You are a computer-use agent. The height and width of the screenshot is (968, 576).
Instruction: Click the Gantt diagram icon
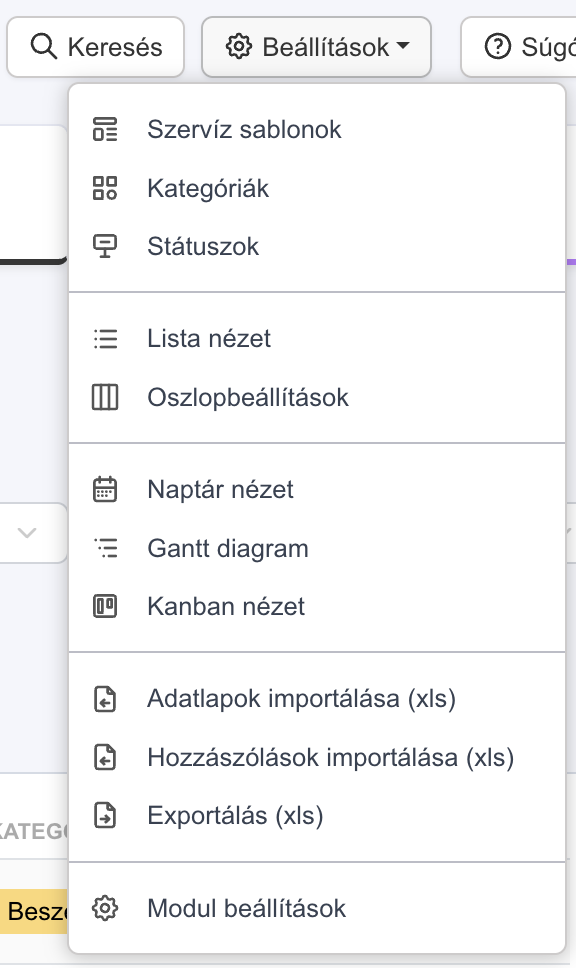click(x=105, y=548)
